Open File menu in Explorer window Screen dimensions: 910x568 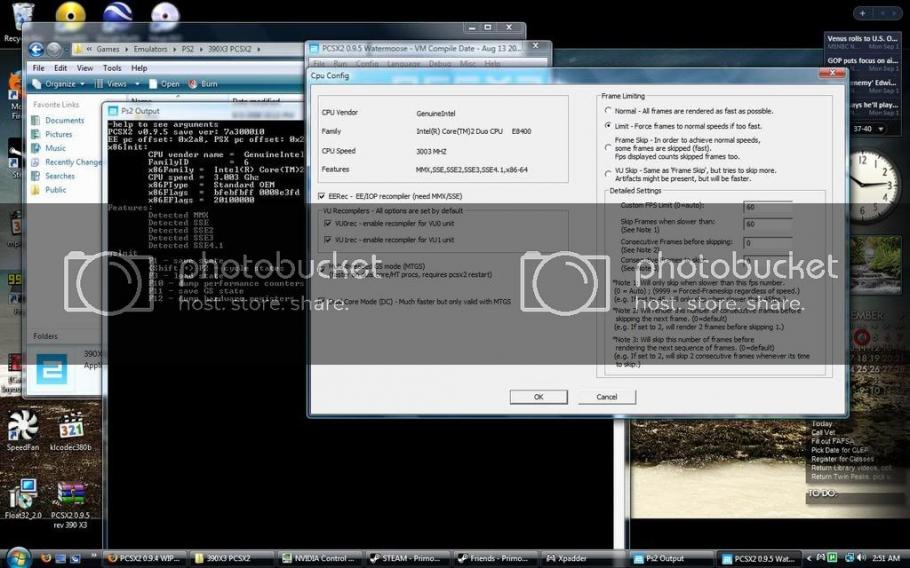coord(38,68)
